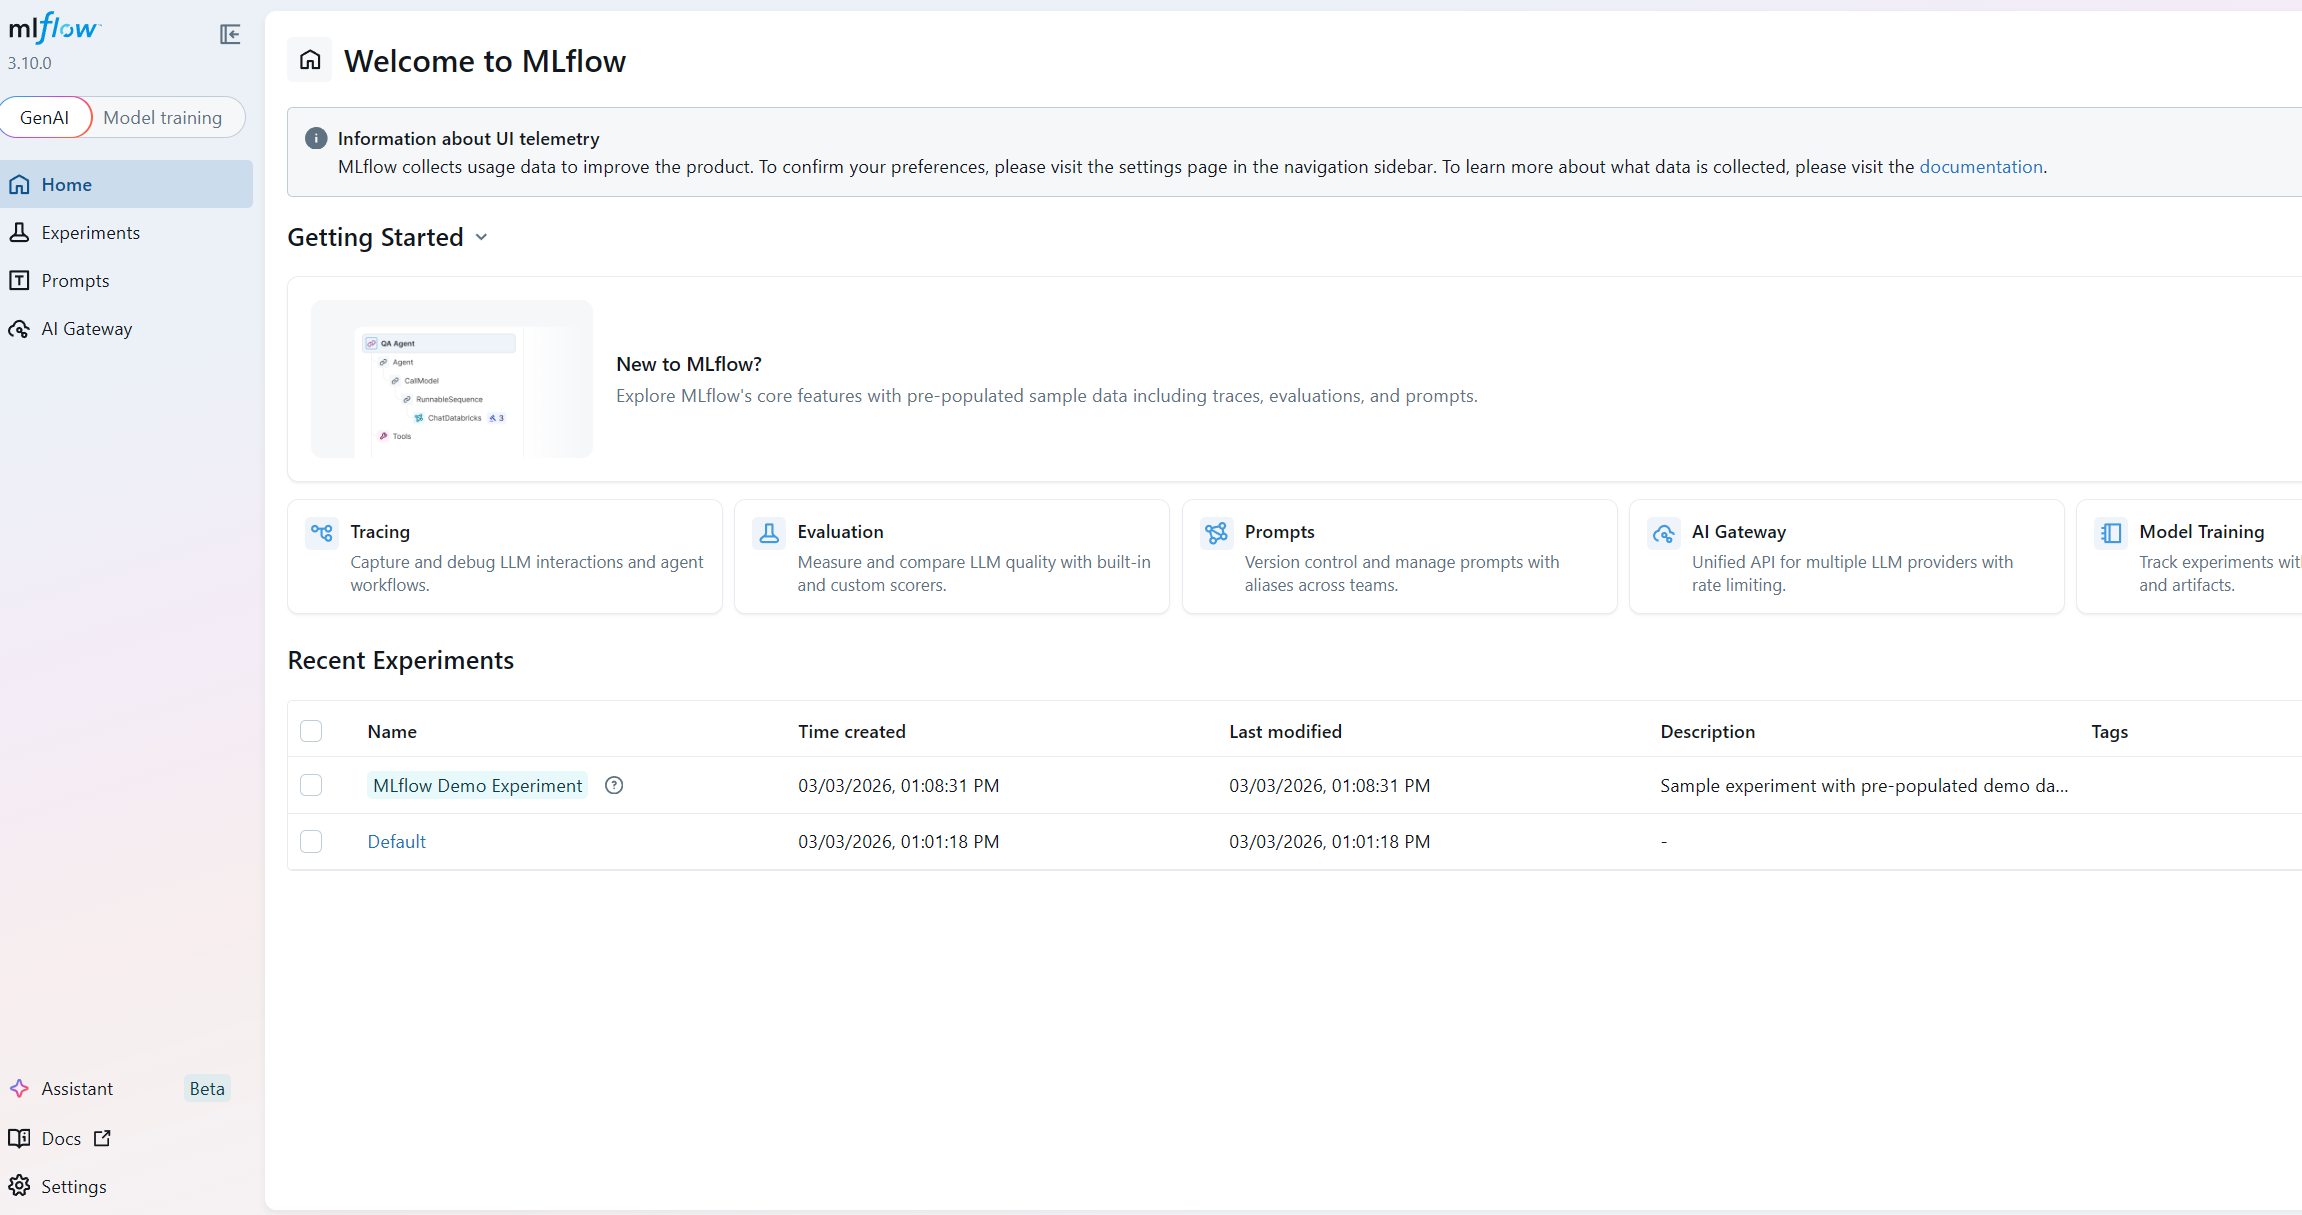
Task: Click the Experiments flask icon in sidebar
Action: pyautogui.click(x=19, y=233)
